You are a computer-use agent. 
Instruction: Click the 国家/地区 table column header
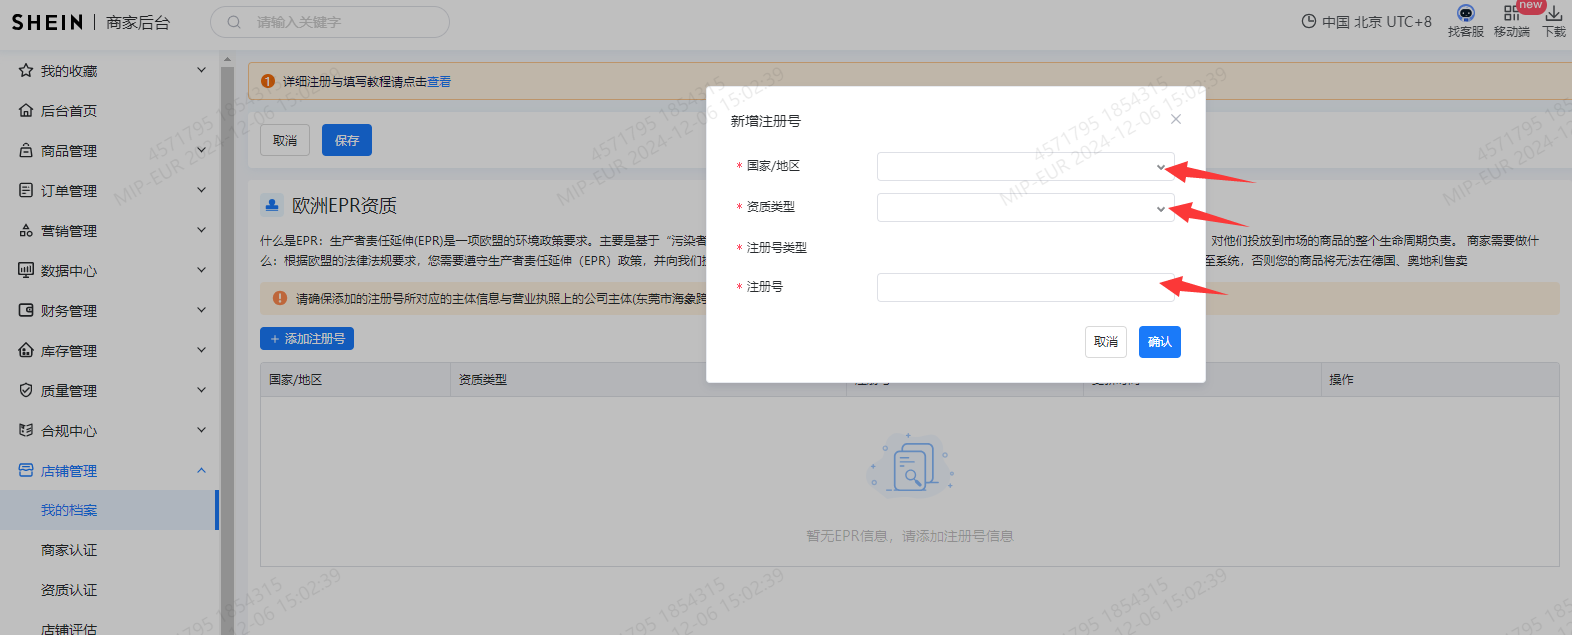point(295,380)
